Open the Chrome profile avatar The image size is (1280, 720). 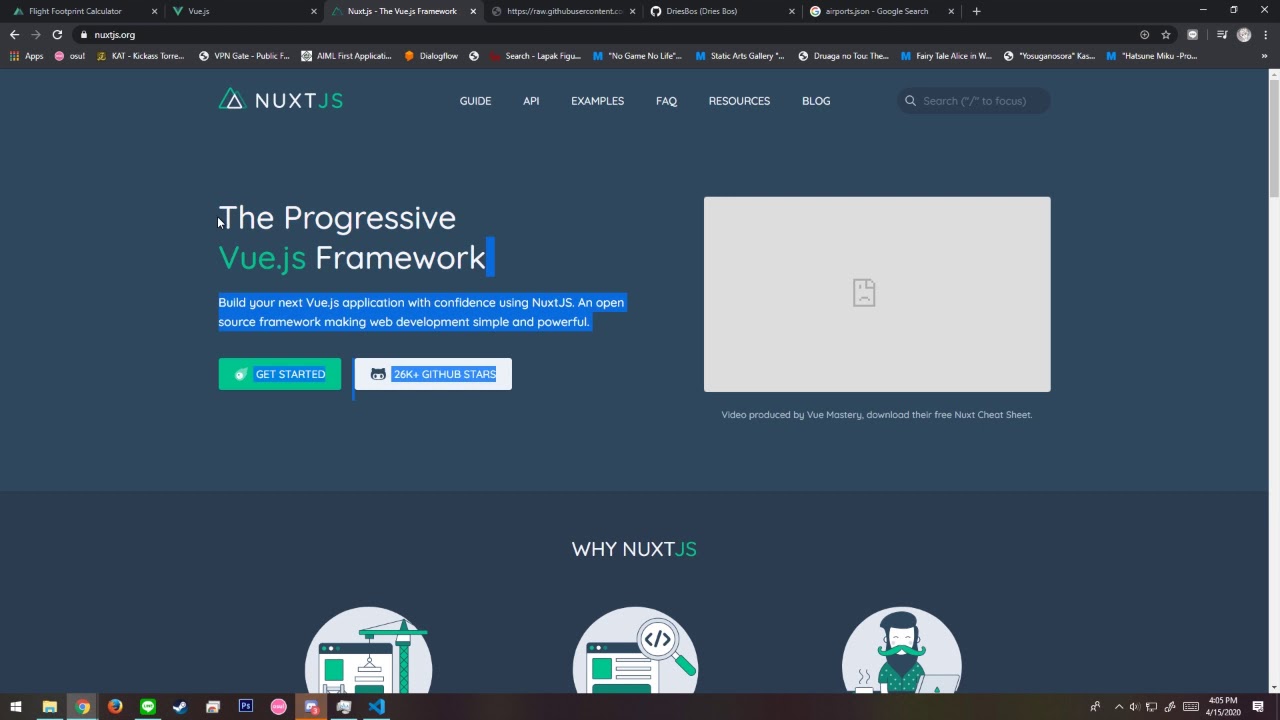coord(1244,34)
